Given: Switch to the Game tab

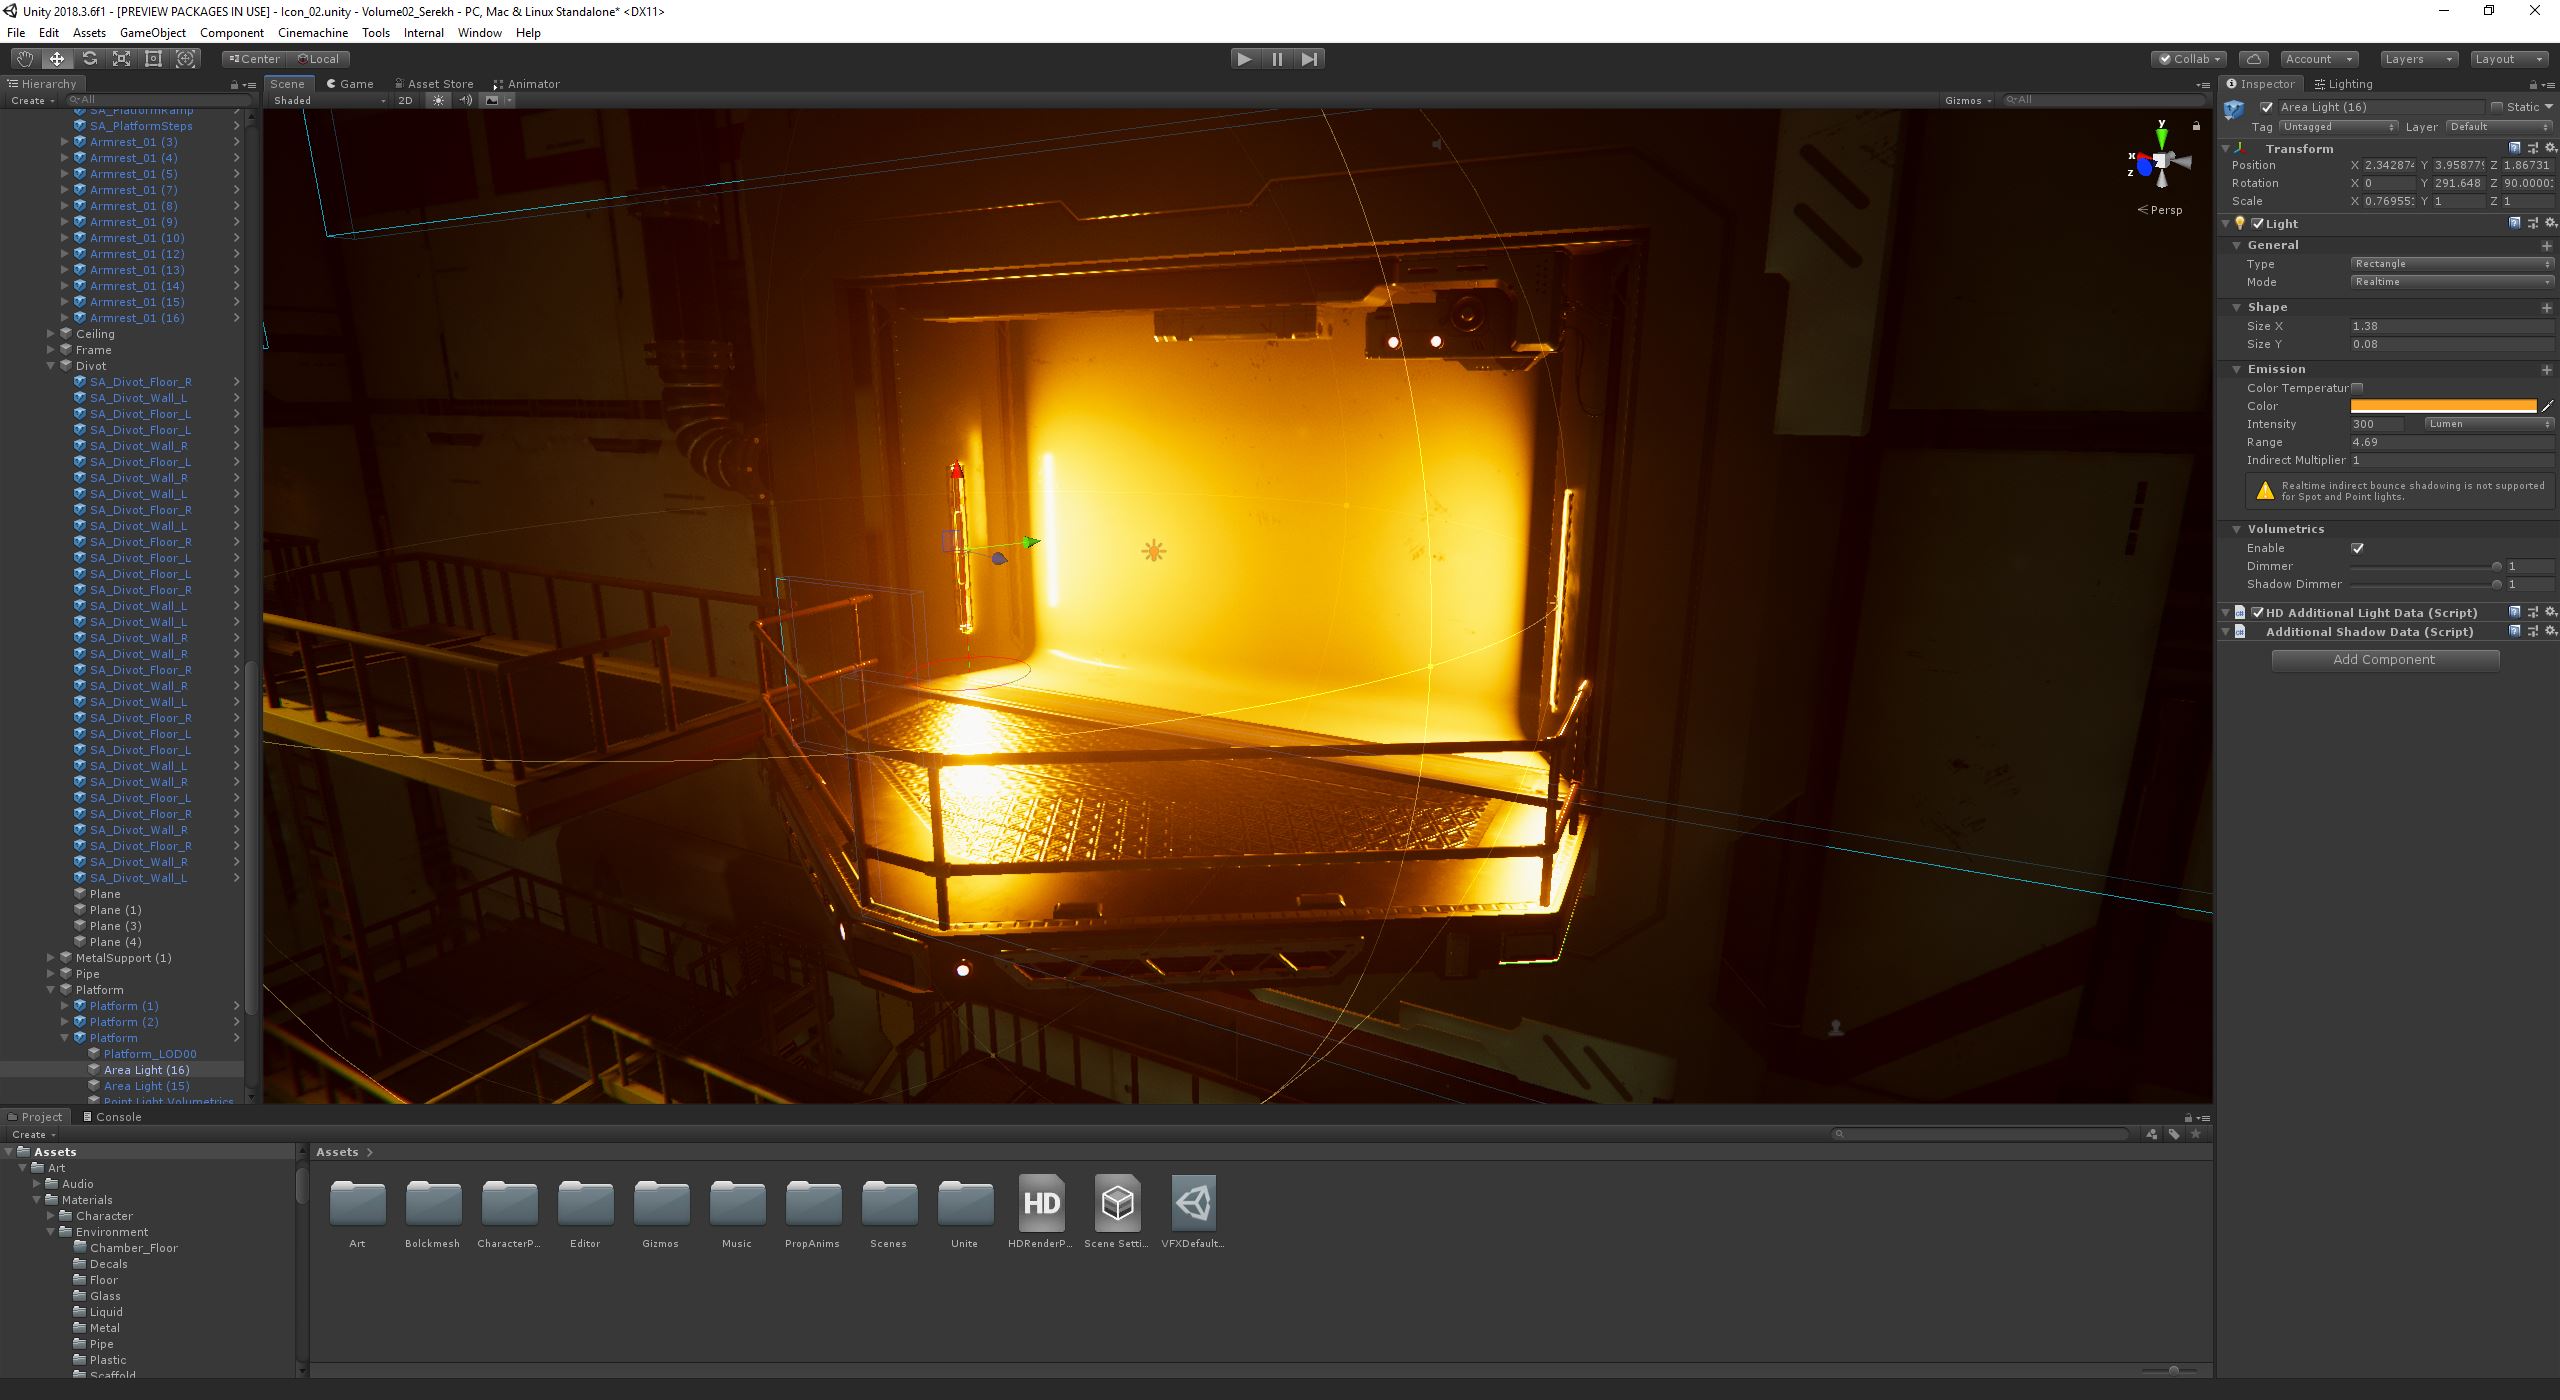Looking at the screenshot, I should pyautogui.click(x=351, y=84).
